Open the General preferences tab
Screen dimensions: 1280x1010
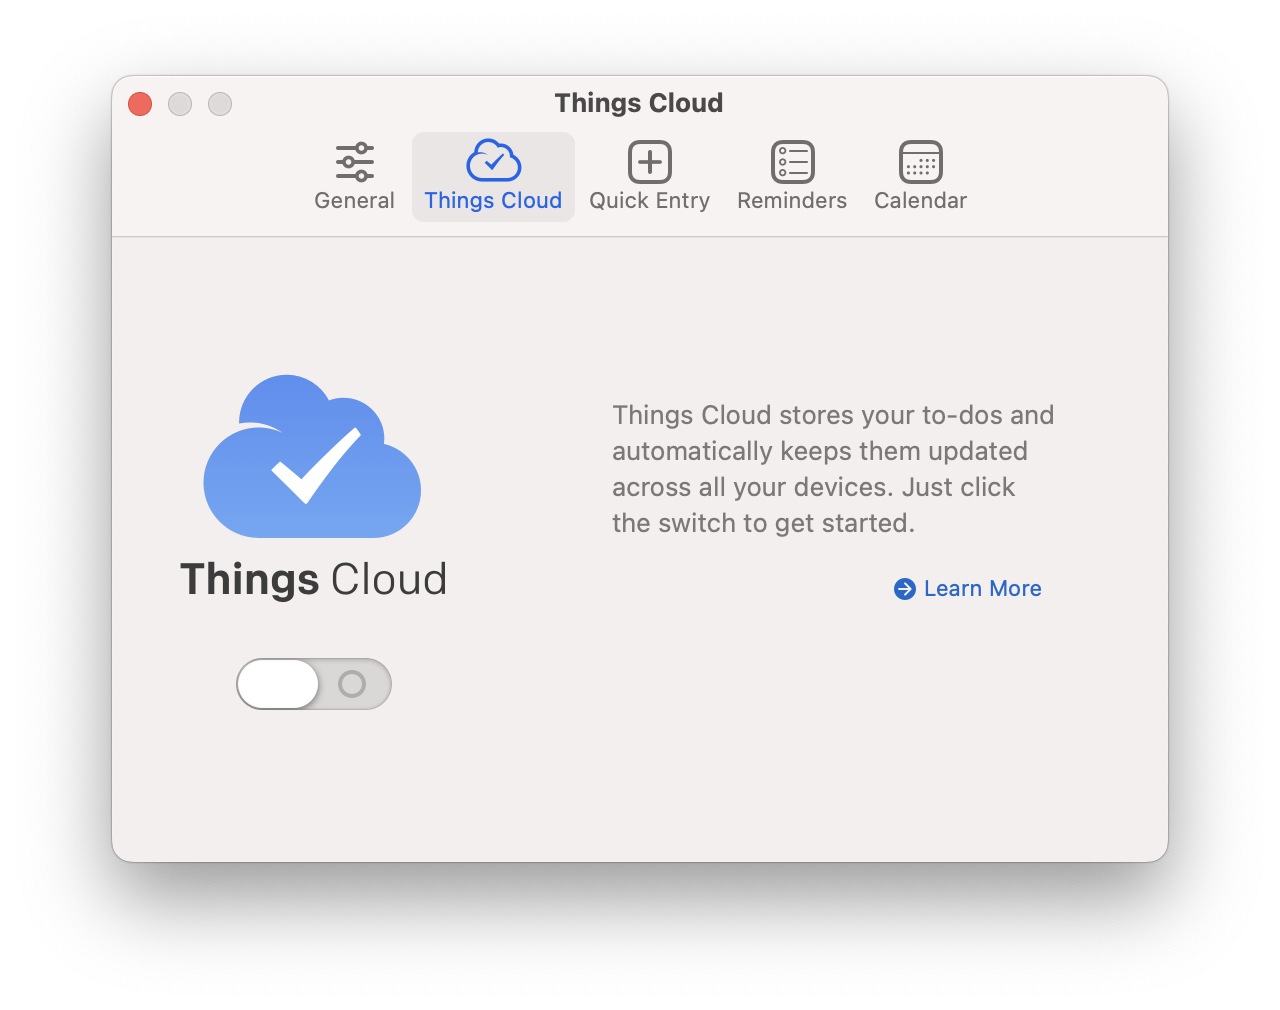coord(354,176)
